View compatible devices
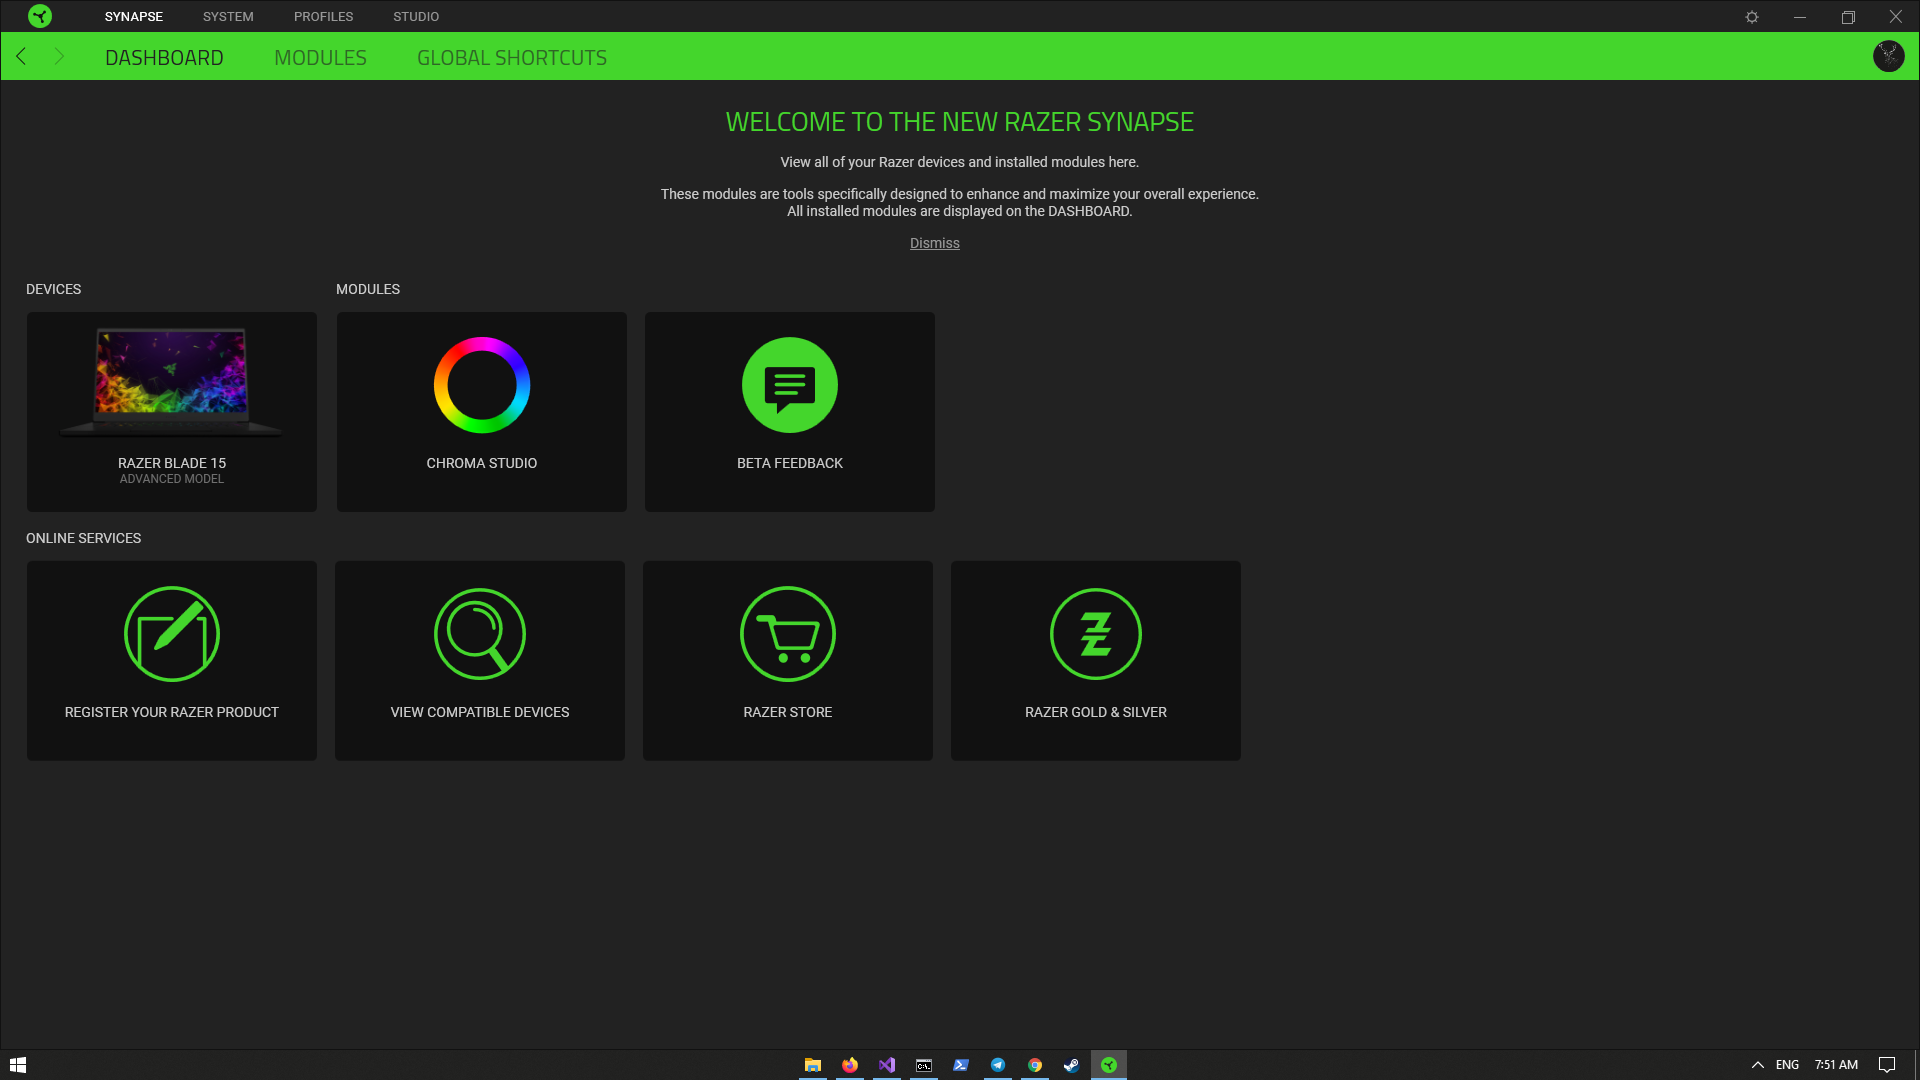 tap(480, 660)
